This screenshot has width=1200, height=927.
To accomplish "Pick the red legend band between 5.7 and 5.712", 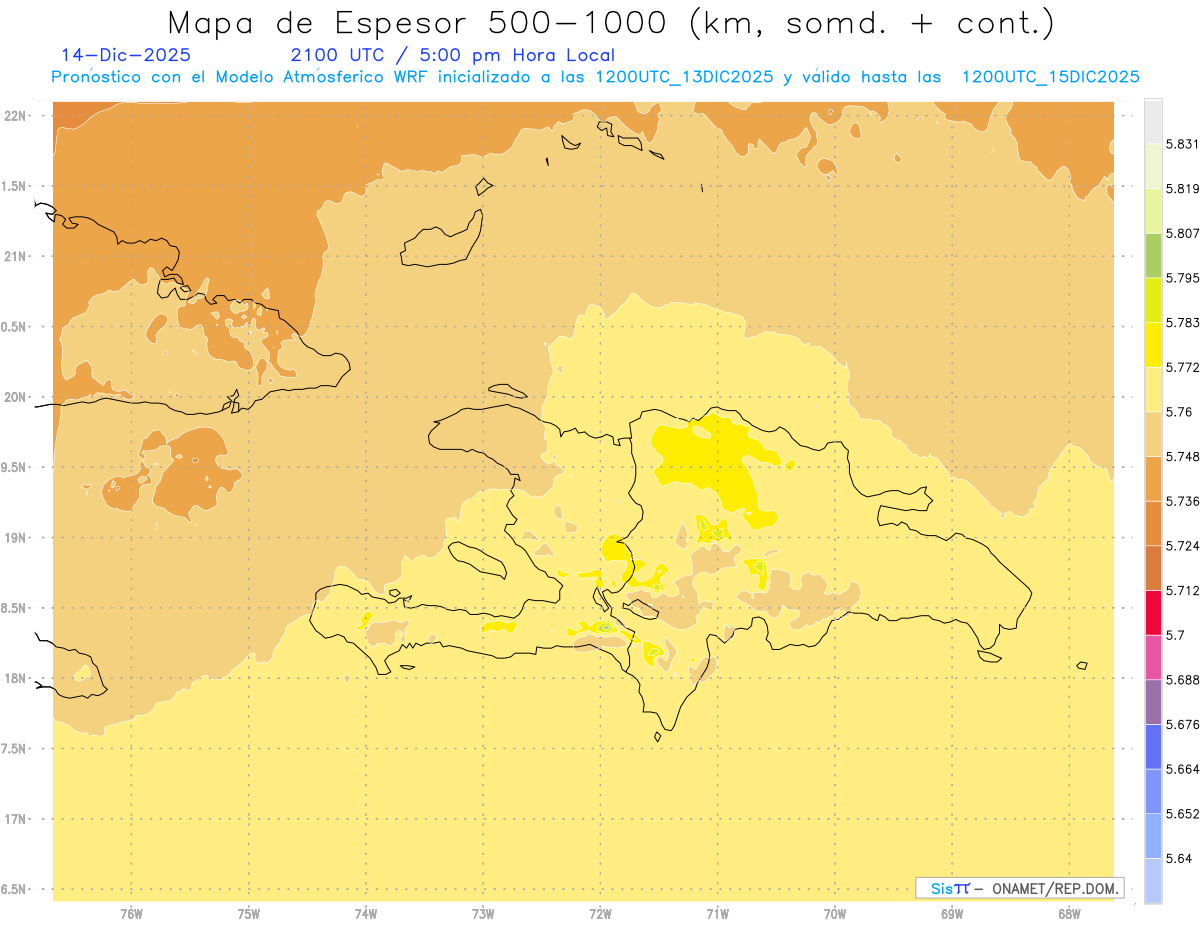I will pos(1153,612).
